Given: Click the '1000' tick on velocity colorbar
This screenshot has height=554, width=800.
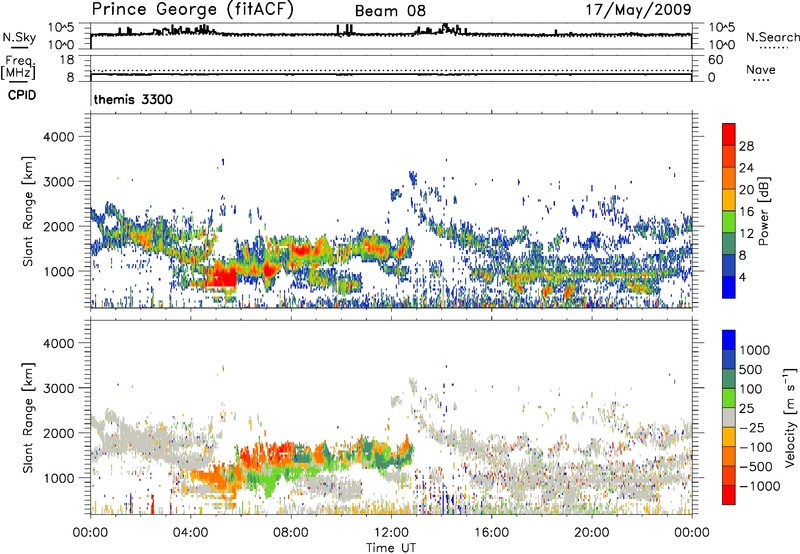Looking at the screenshot, I should pos(754,350).
